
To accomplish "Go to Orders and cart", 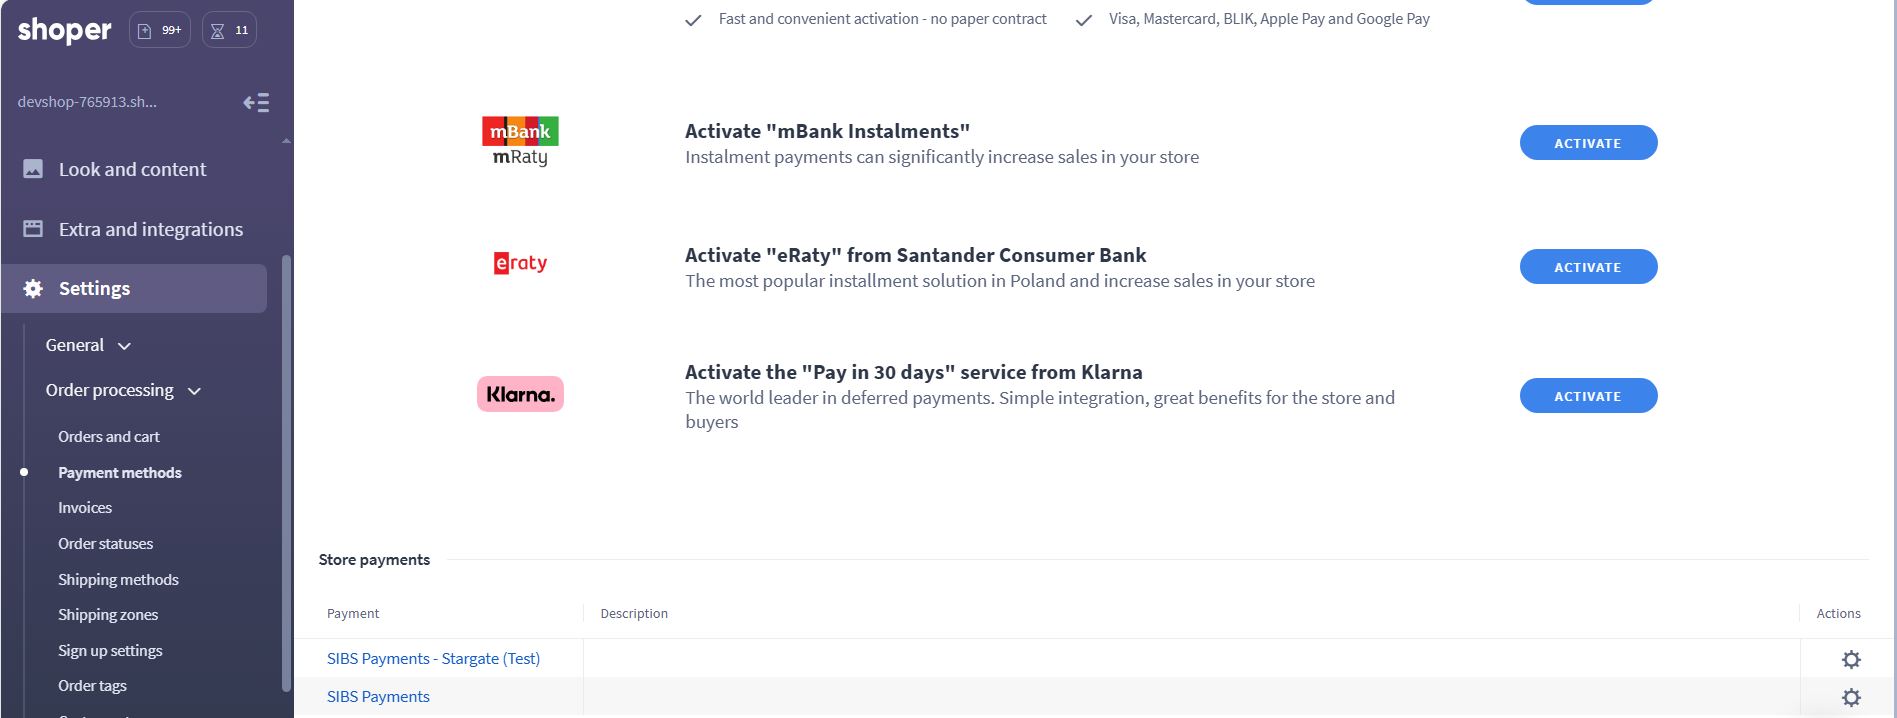I will click(109, 437).
